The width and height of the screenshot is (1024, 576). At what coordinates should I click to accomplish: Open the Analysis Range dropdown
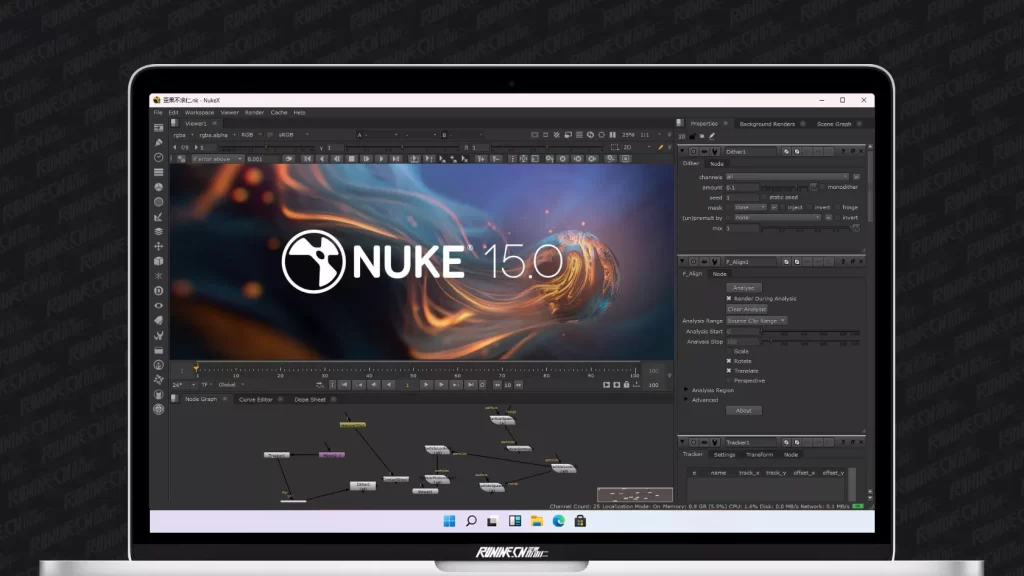(756, 320)
